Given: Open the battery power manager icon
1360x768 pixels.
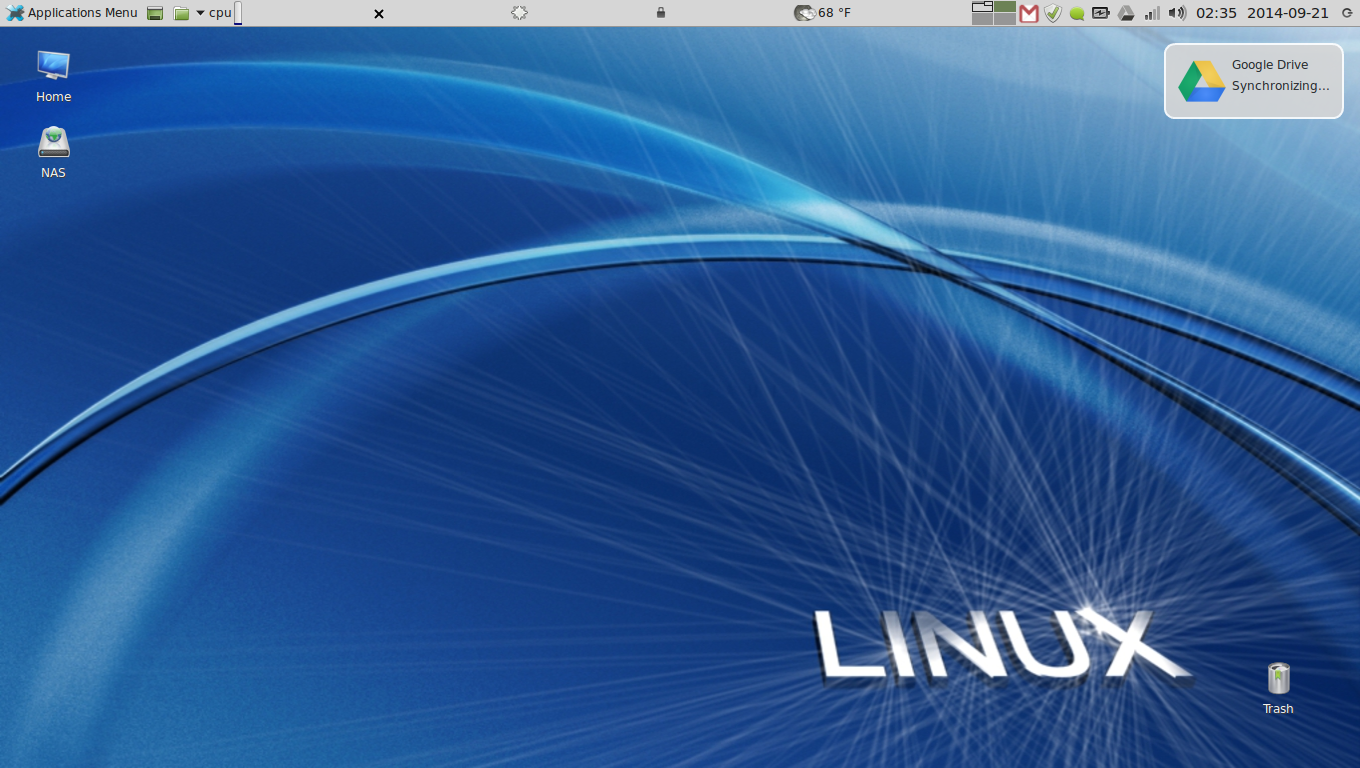Looking at the screenshot, I should pyautogui.click(x=1101, y=13).
